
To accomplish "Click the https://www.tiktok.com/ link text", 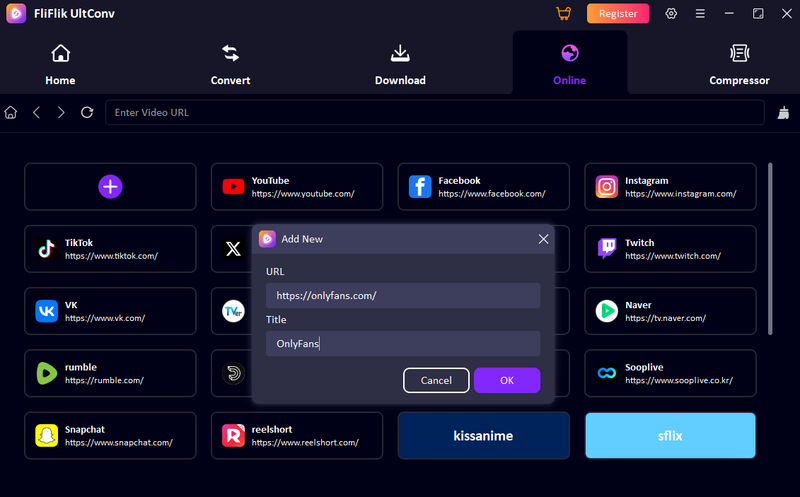I will coord(111,256).
